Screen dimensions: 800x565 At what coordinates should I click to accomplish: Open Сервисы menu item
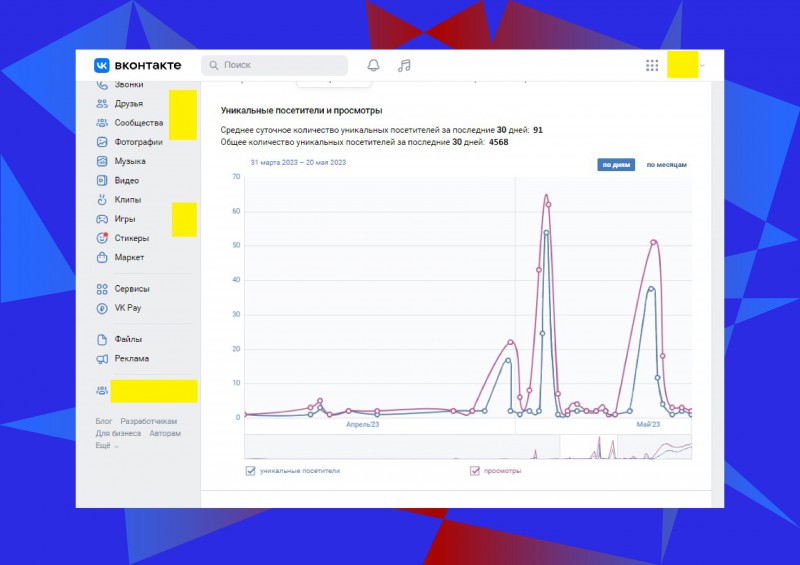tap(132, 289)
